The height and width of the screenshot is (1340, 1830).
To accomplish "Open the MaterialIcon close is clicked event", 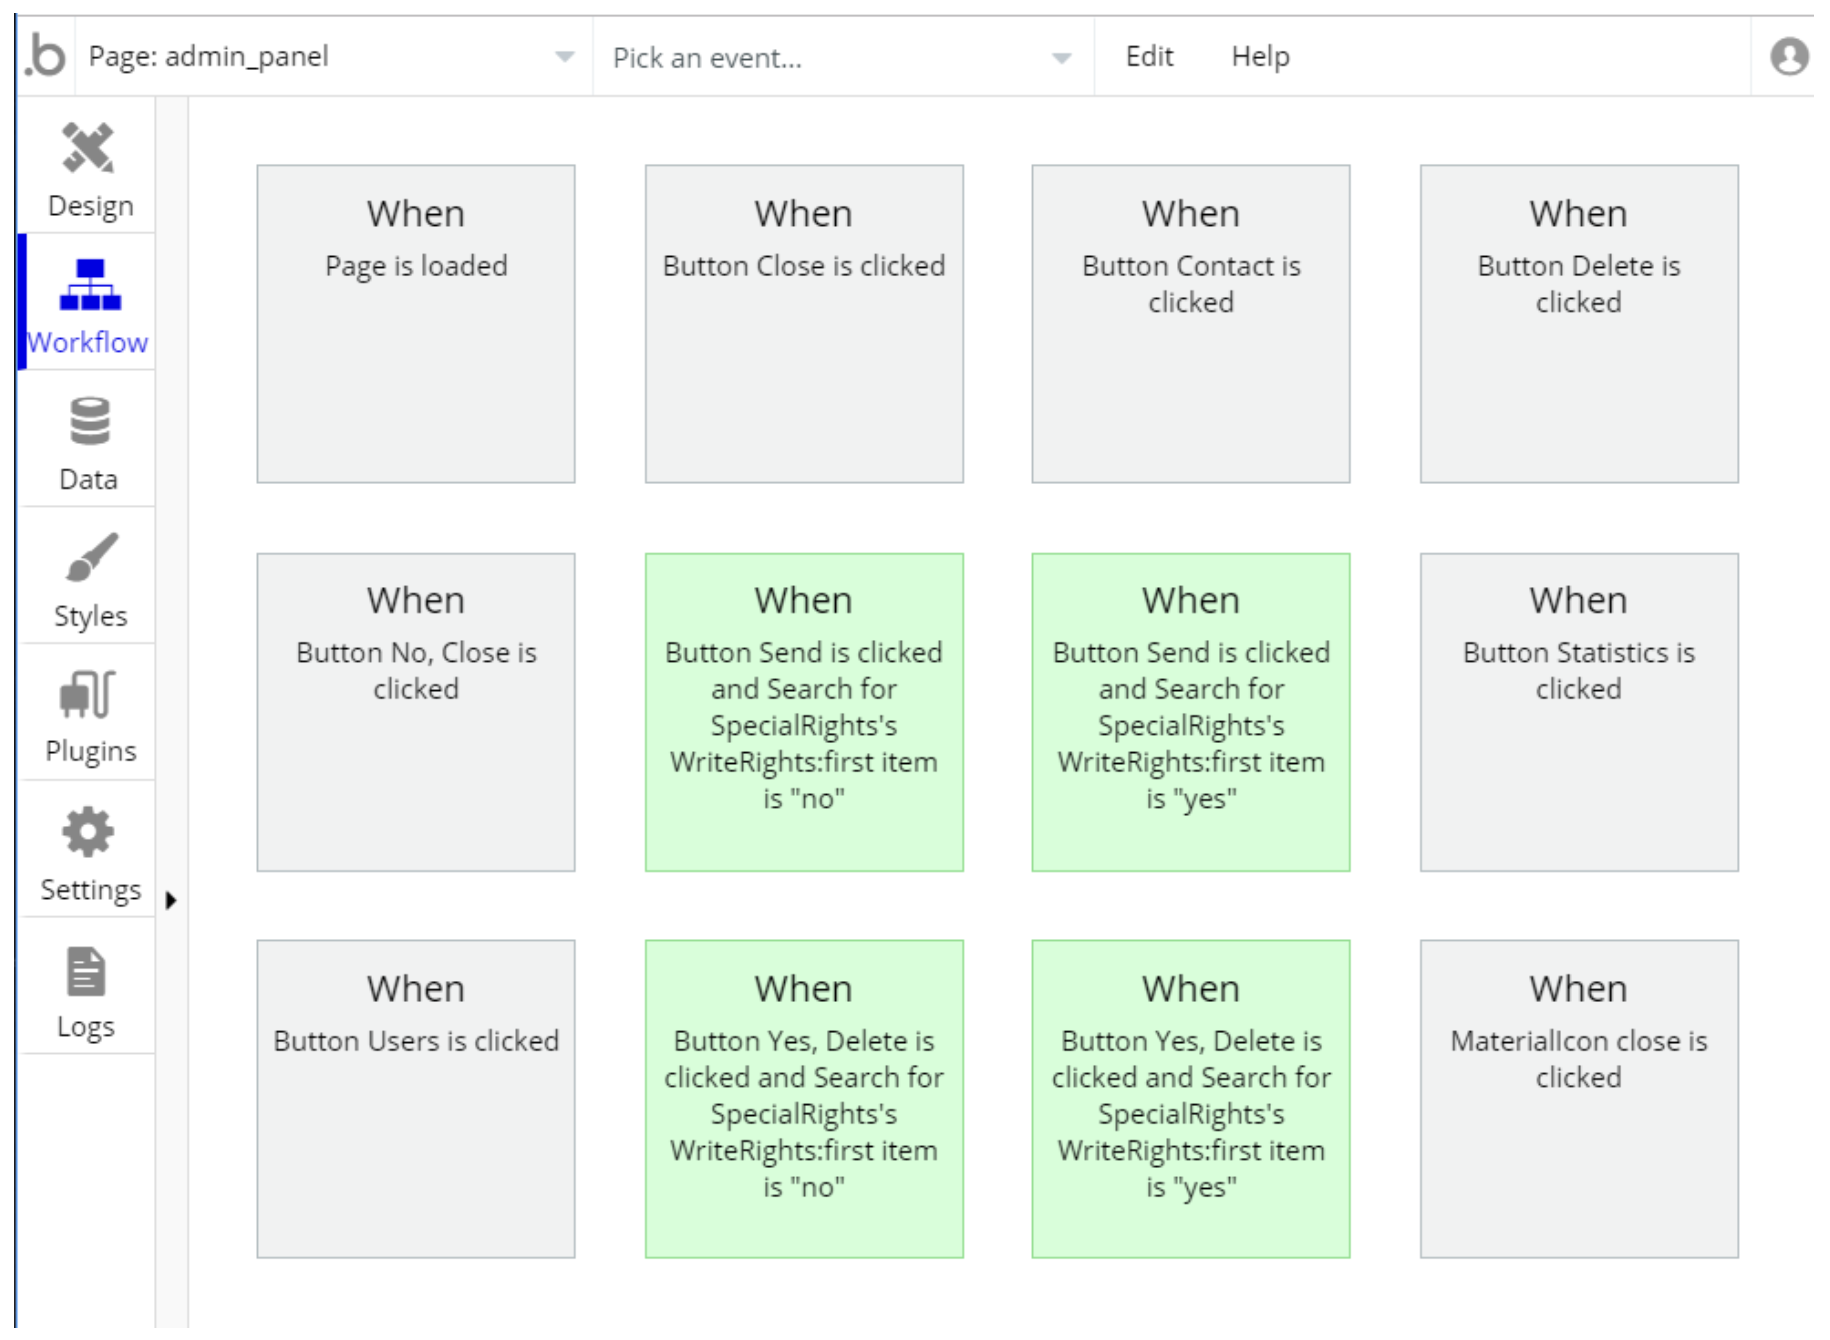I will pos(1578,1098).
